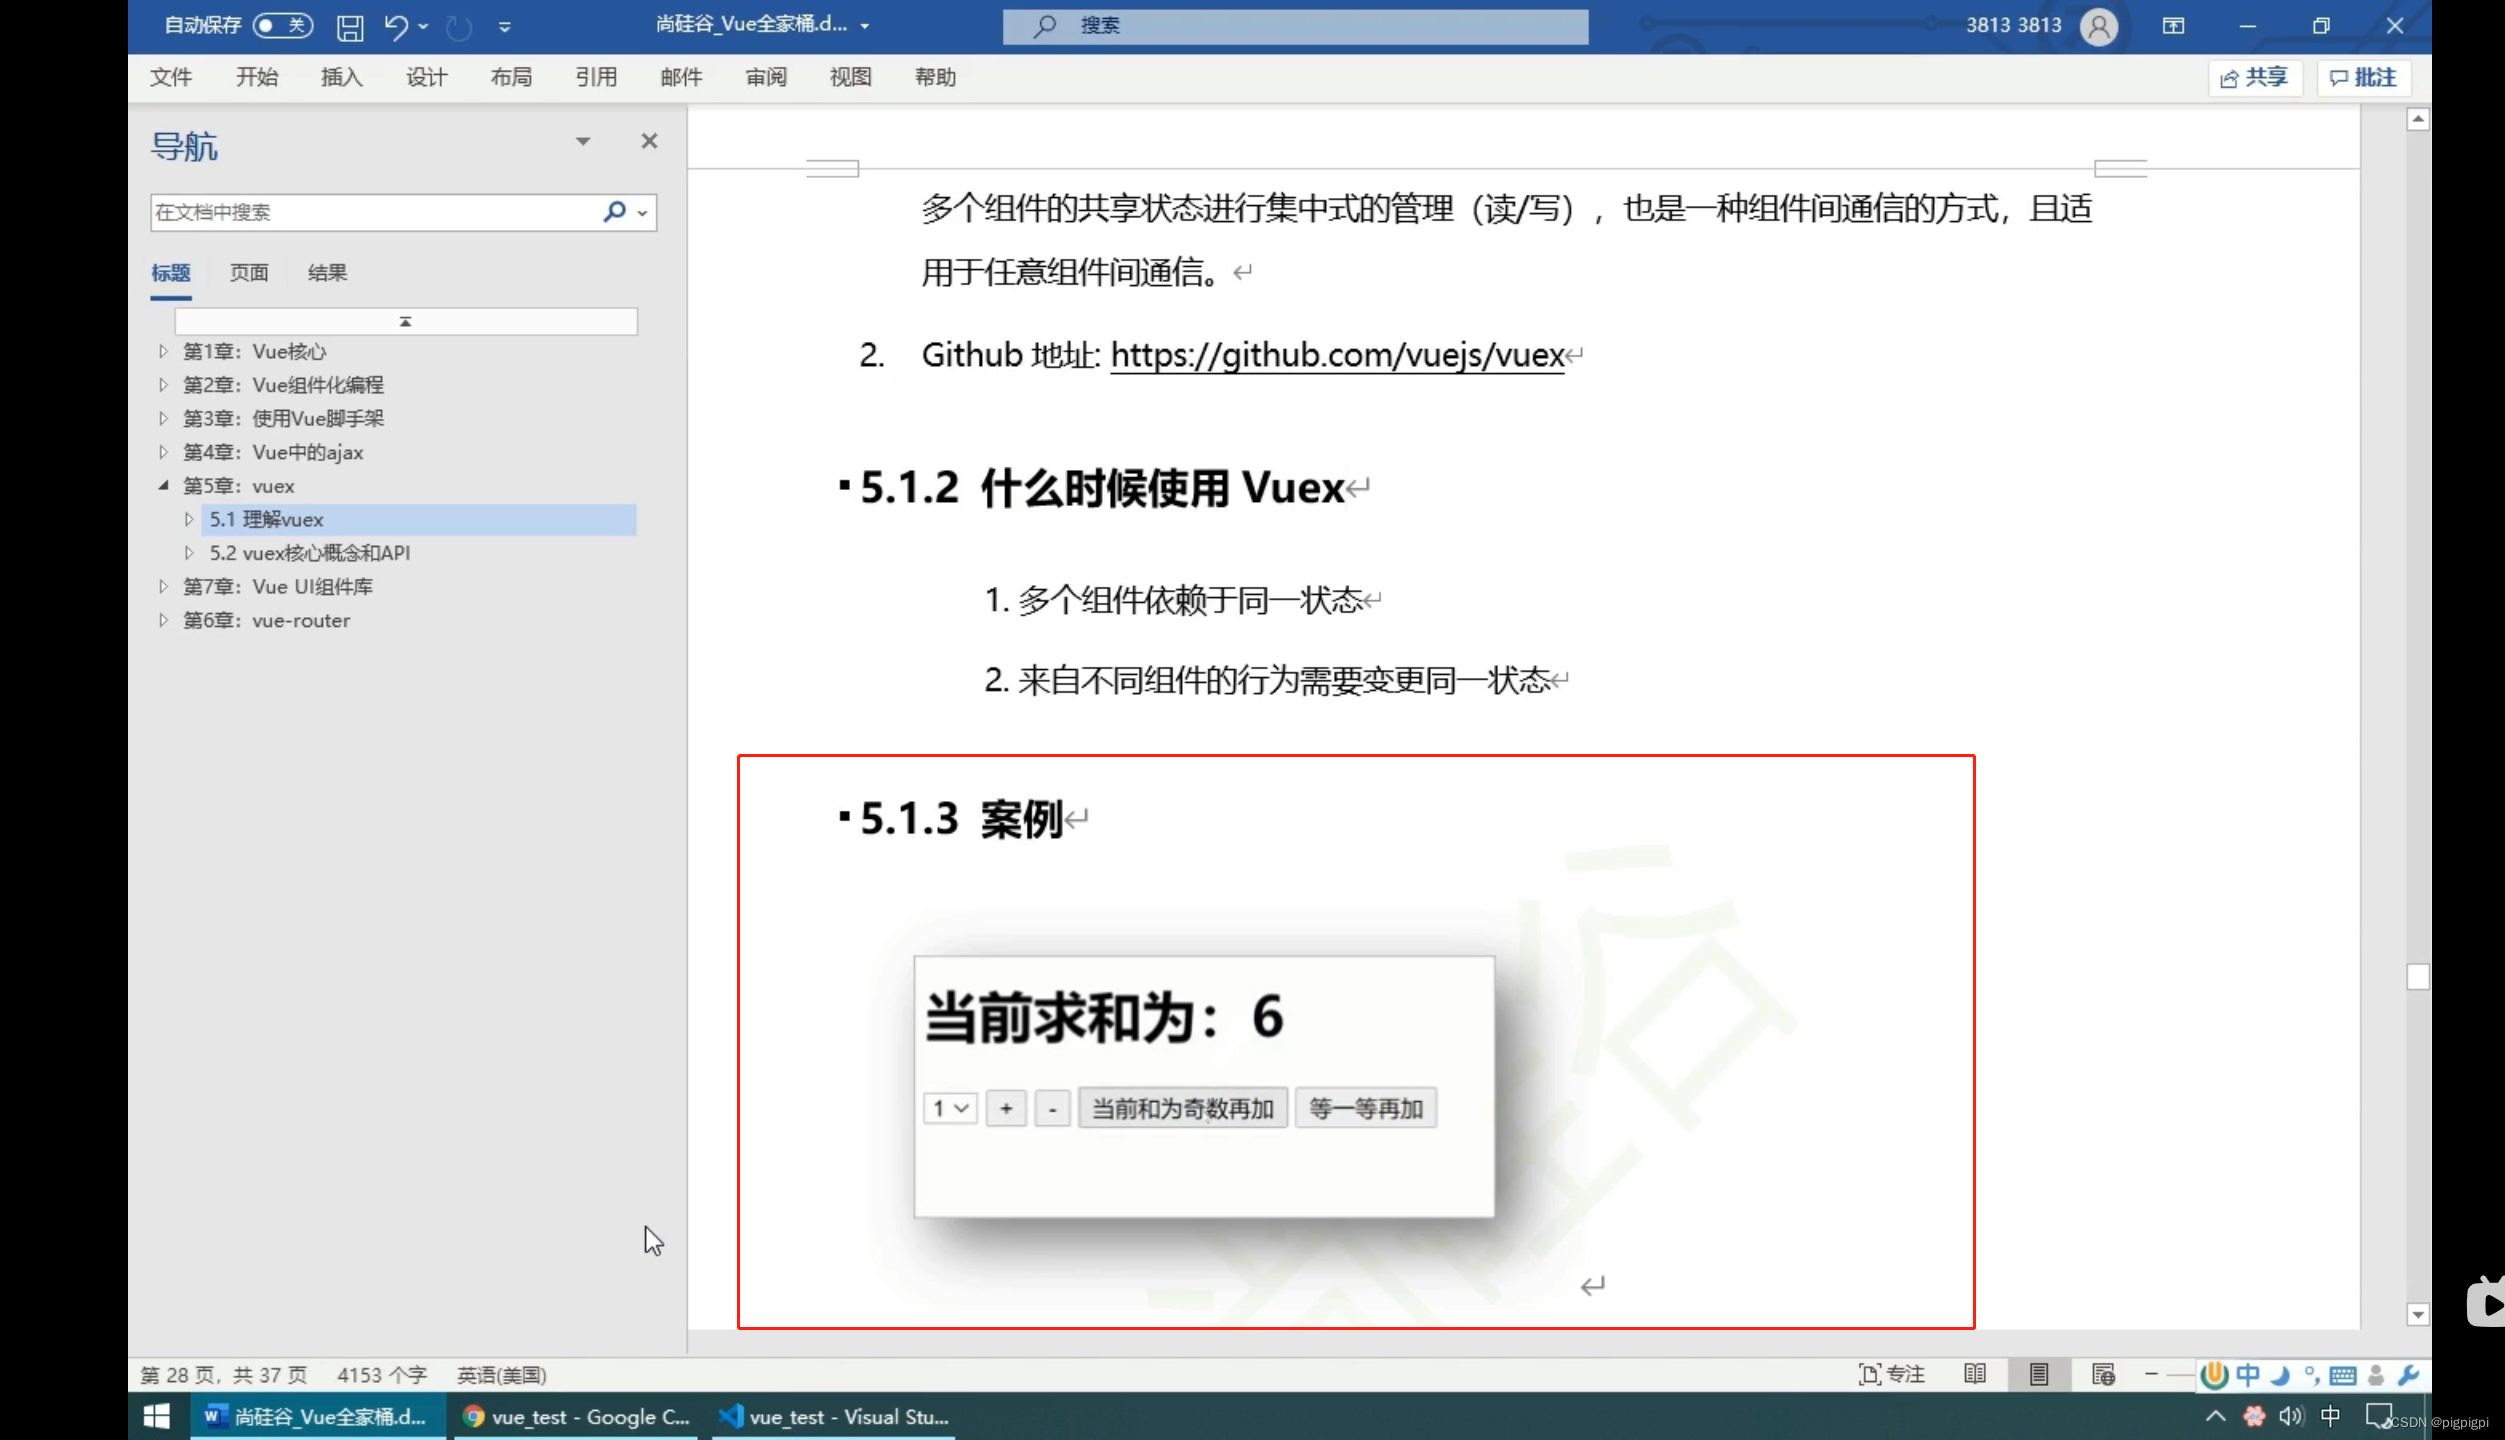Switch to the 布局 ribbon tab
Image resolution: width=2505 pixels, height=1440 pixels.
pos(511,77)
